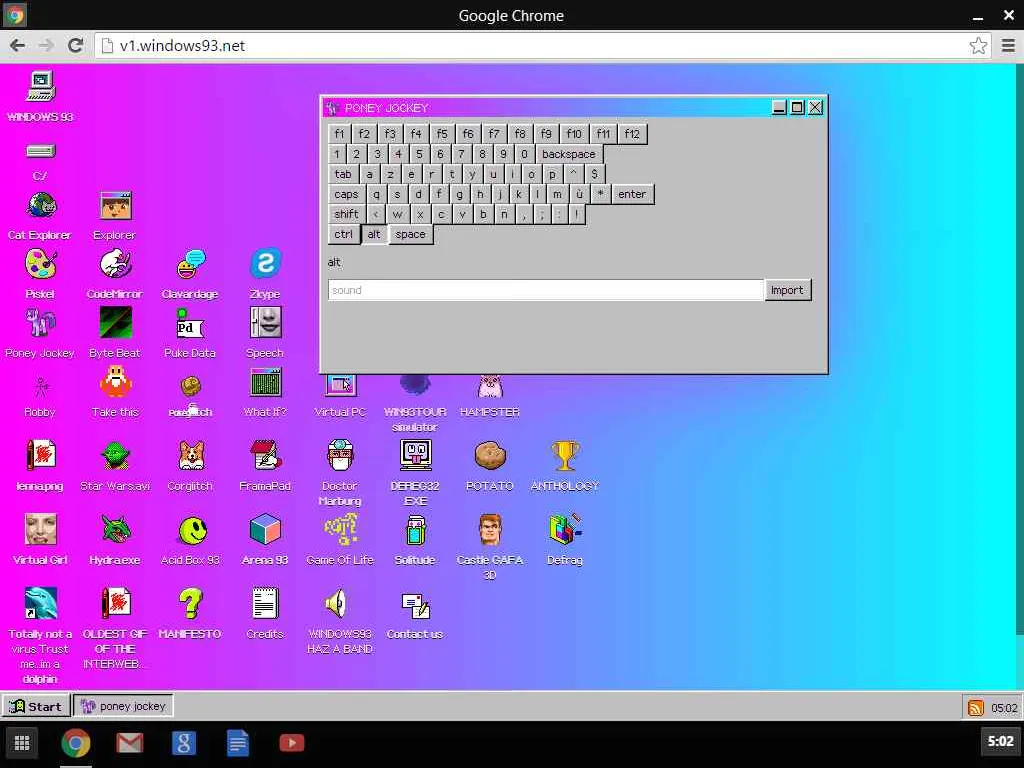The width and height of the screenshot is (1024, 768).
Task: Open the dolphin 'Totally not a virus' icon
Action: coord(40,603)
